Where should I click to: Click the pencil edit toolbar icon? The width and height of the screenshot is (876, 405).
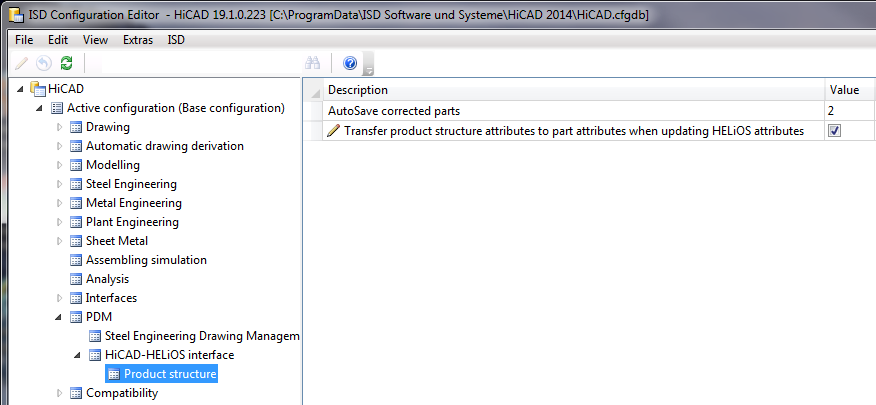[x=21, y=63]
